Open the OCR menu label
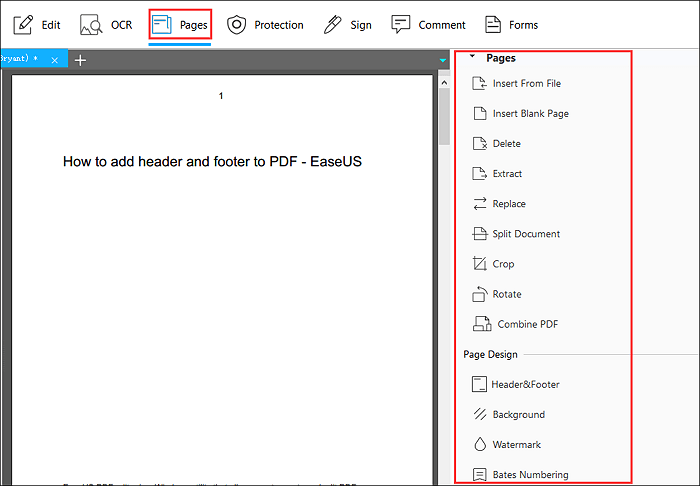Screen dimensions: 700x486 point(121,25)
